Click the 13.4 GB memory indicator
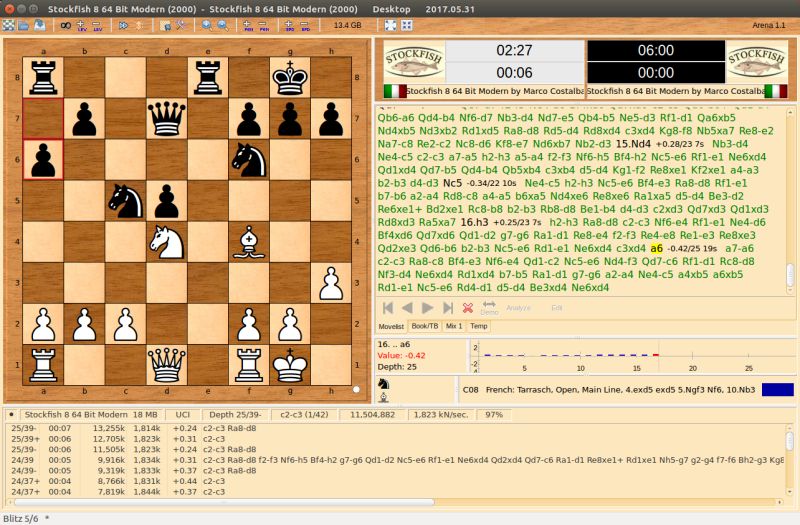This screenshot has height=525, width=800. (x=347, y=25)
